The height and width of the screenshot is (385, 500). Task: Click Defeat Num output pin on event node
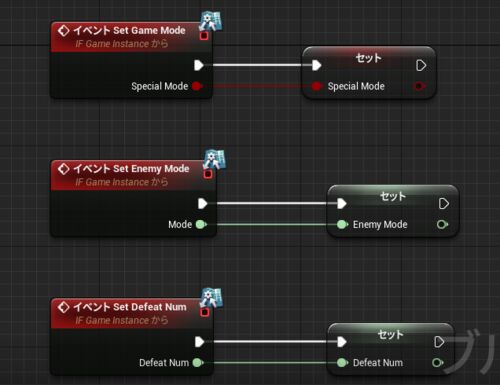click(198, 363)
